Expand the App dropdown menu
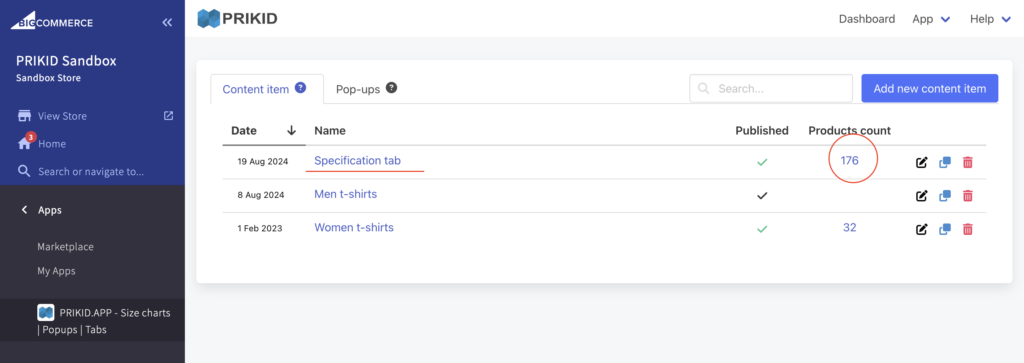This screenshot has height=363, width=1024. pyautogui.click(x=931, y=19)
